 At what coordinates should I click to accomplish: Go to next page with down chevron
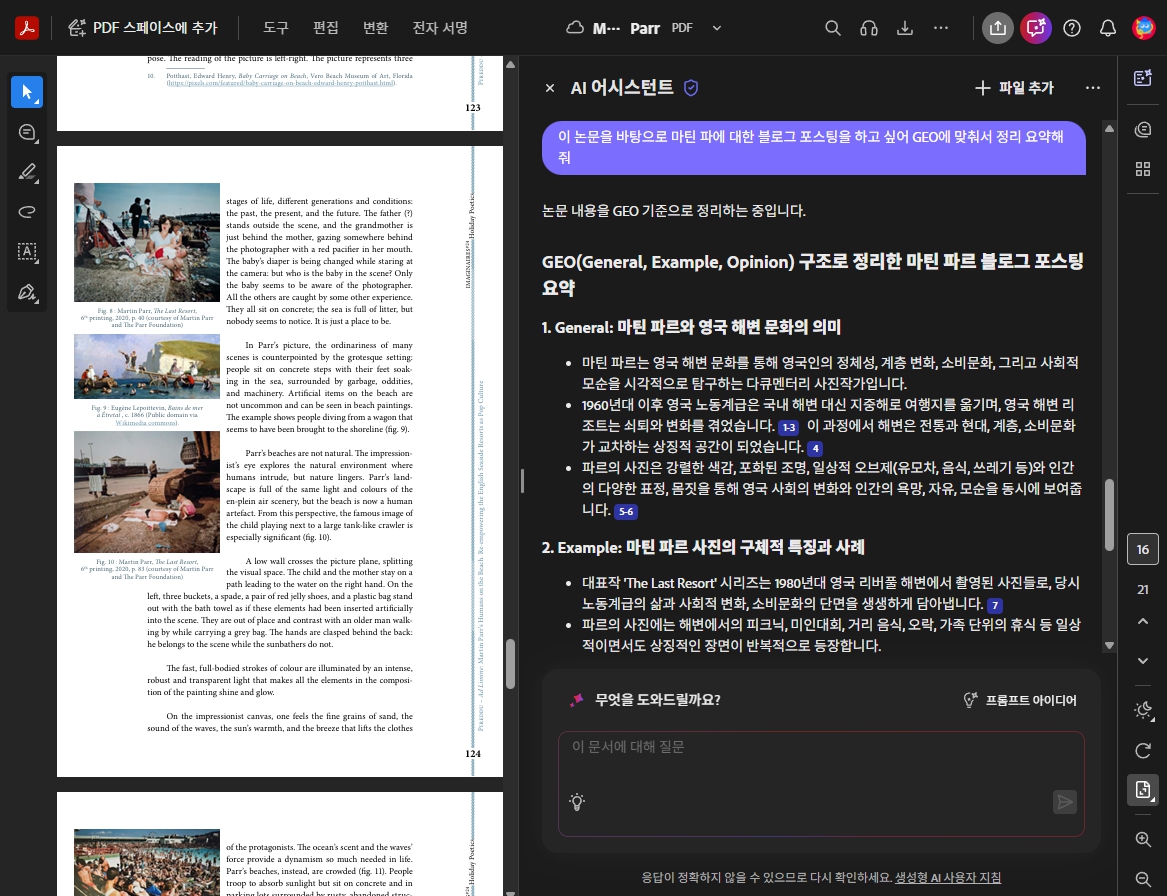pos(1143,661)
